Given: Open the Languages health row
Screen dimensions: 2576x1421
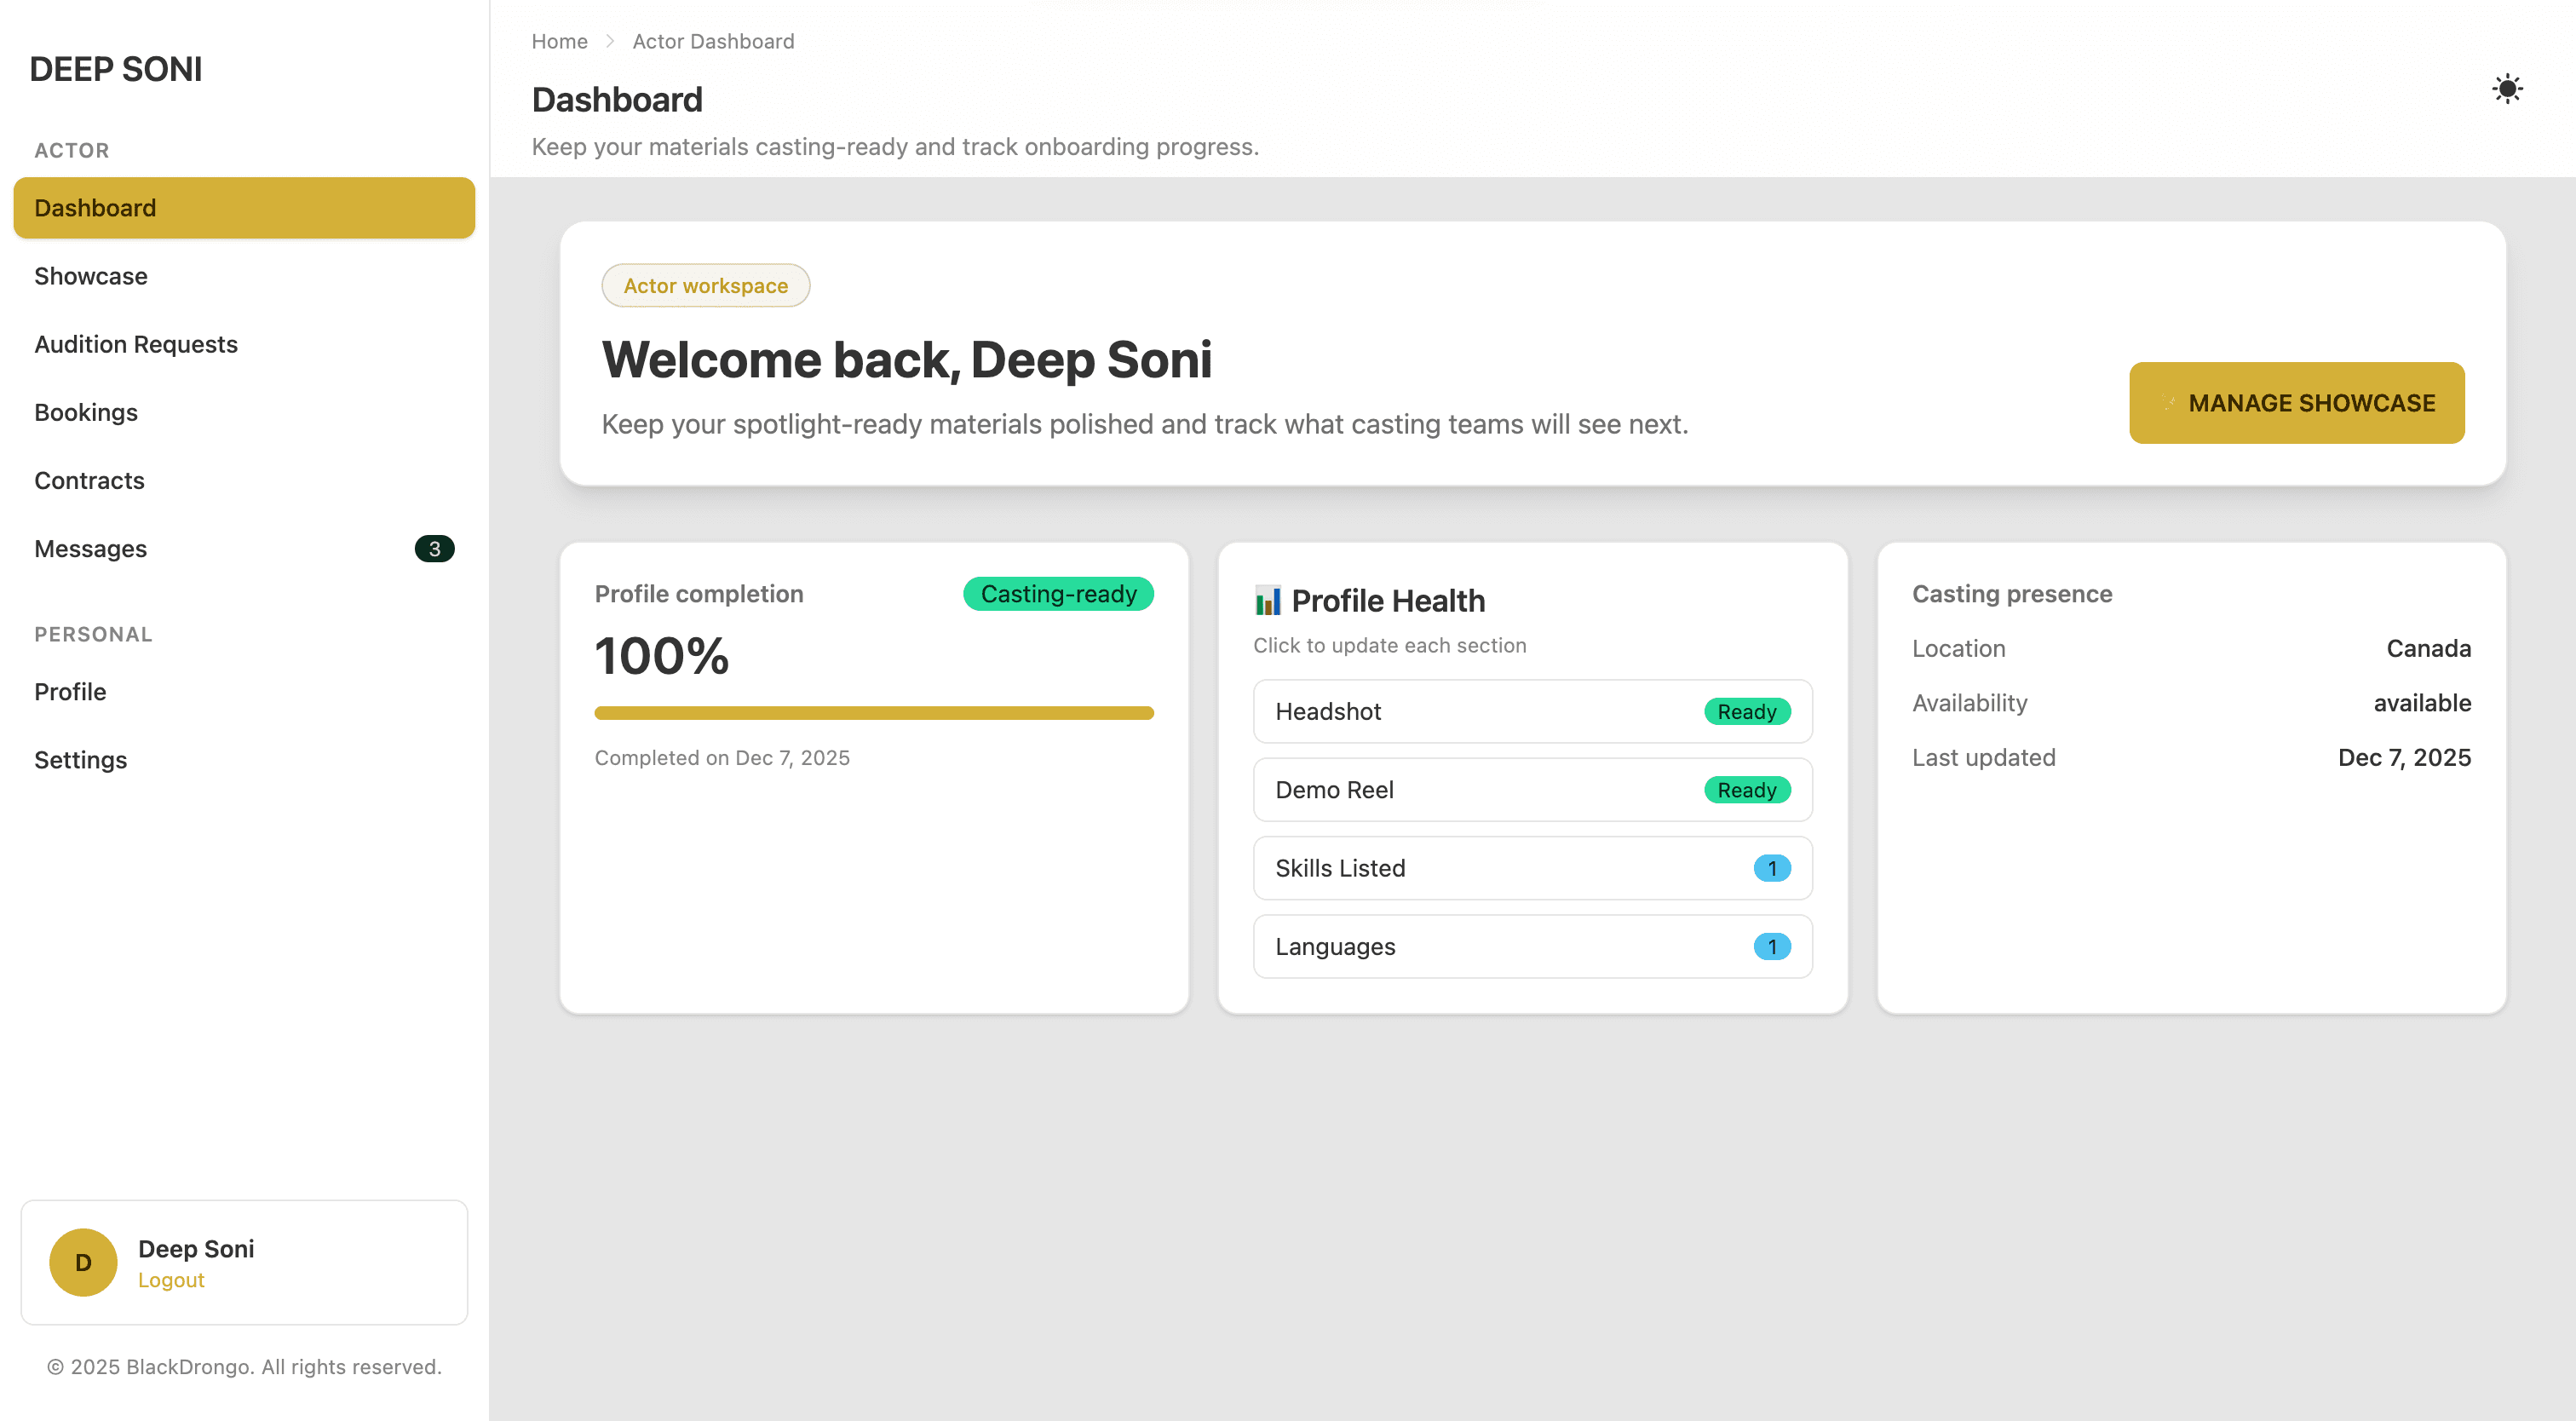Looking at the screenshot, I should click(1531, 946).
